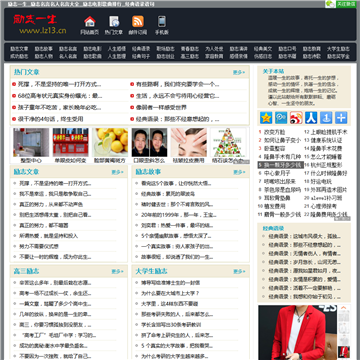The height and width of the screenshot is (360, 360).
Task: Open the food pyramid thumbnail image
Action: 228,142
